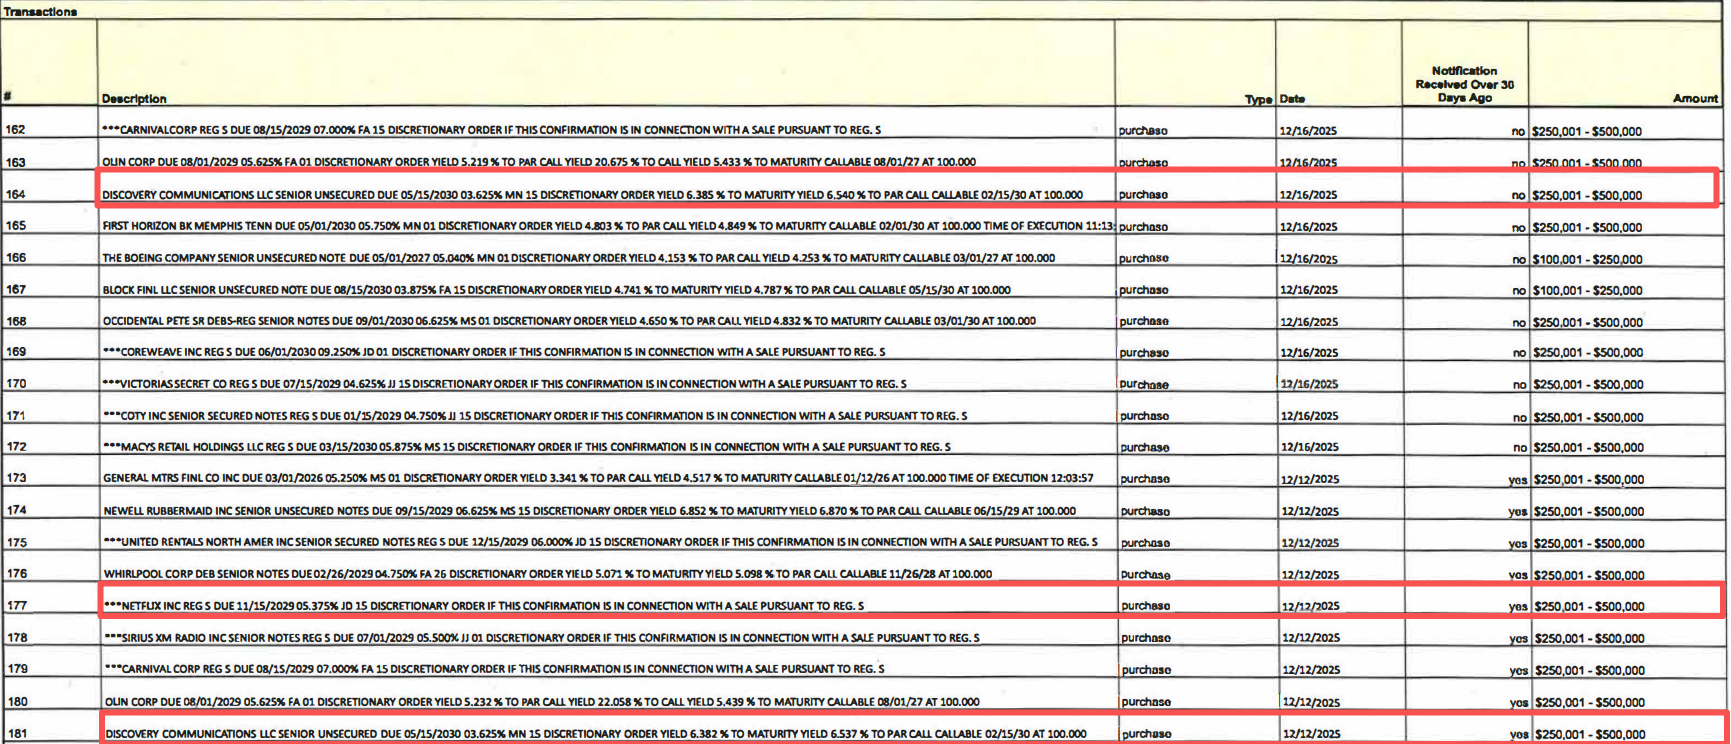
Task: Select the Olin Corp description in row 180
Action: [542, 702]
